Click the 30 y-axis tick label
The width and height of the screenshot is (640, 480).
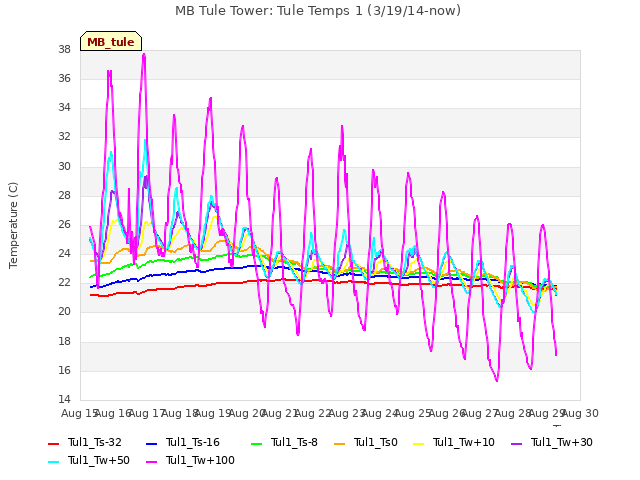point(64,166)
